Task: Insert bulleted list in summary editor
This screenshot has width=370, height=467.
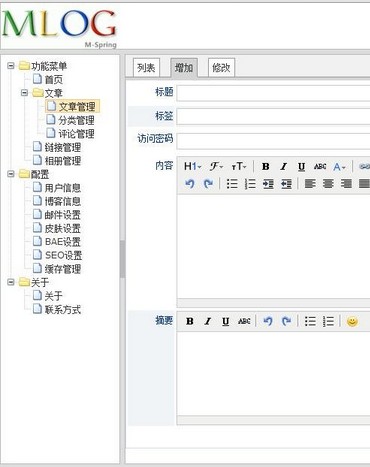Action: 310,321
